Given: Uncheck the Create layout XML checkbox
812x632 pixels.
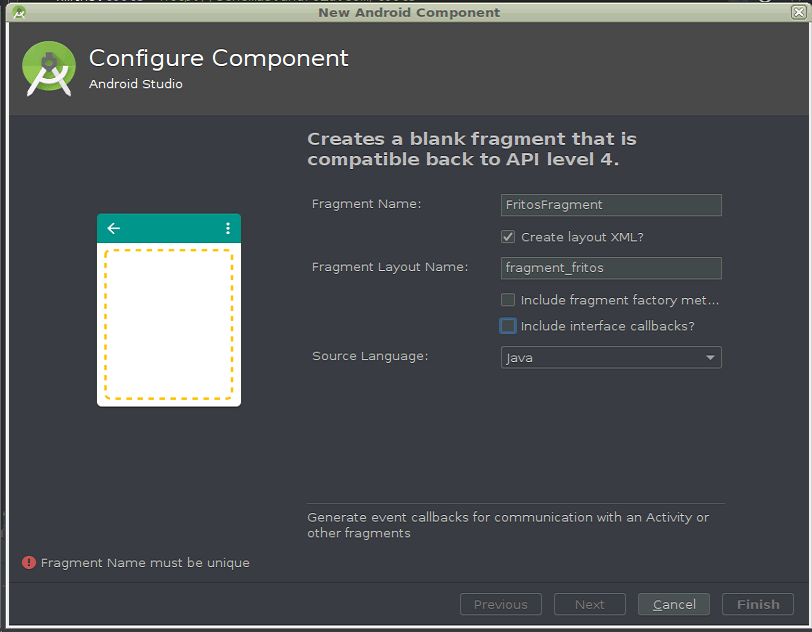Looking at the screenshot, I should 508,237.
